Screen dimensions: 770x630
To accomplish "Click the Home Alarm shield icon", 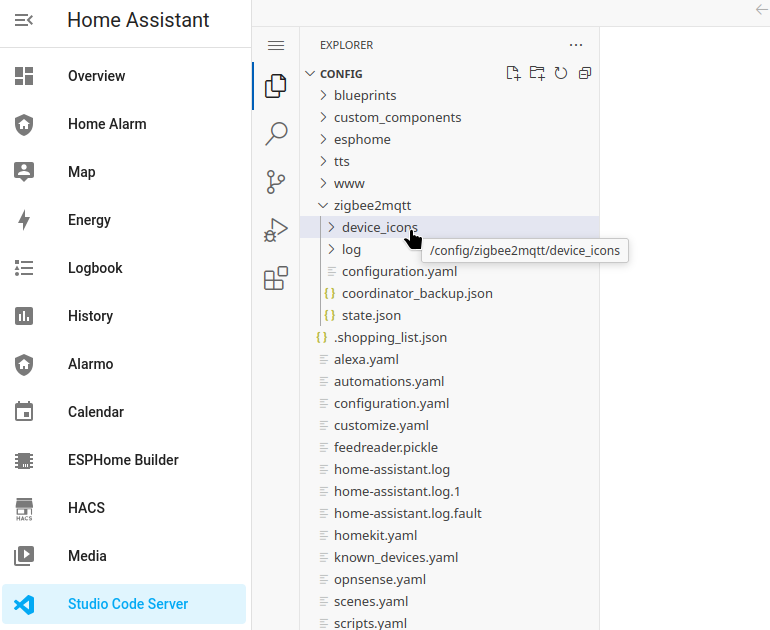I will pos(24,124).
